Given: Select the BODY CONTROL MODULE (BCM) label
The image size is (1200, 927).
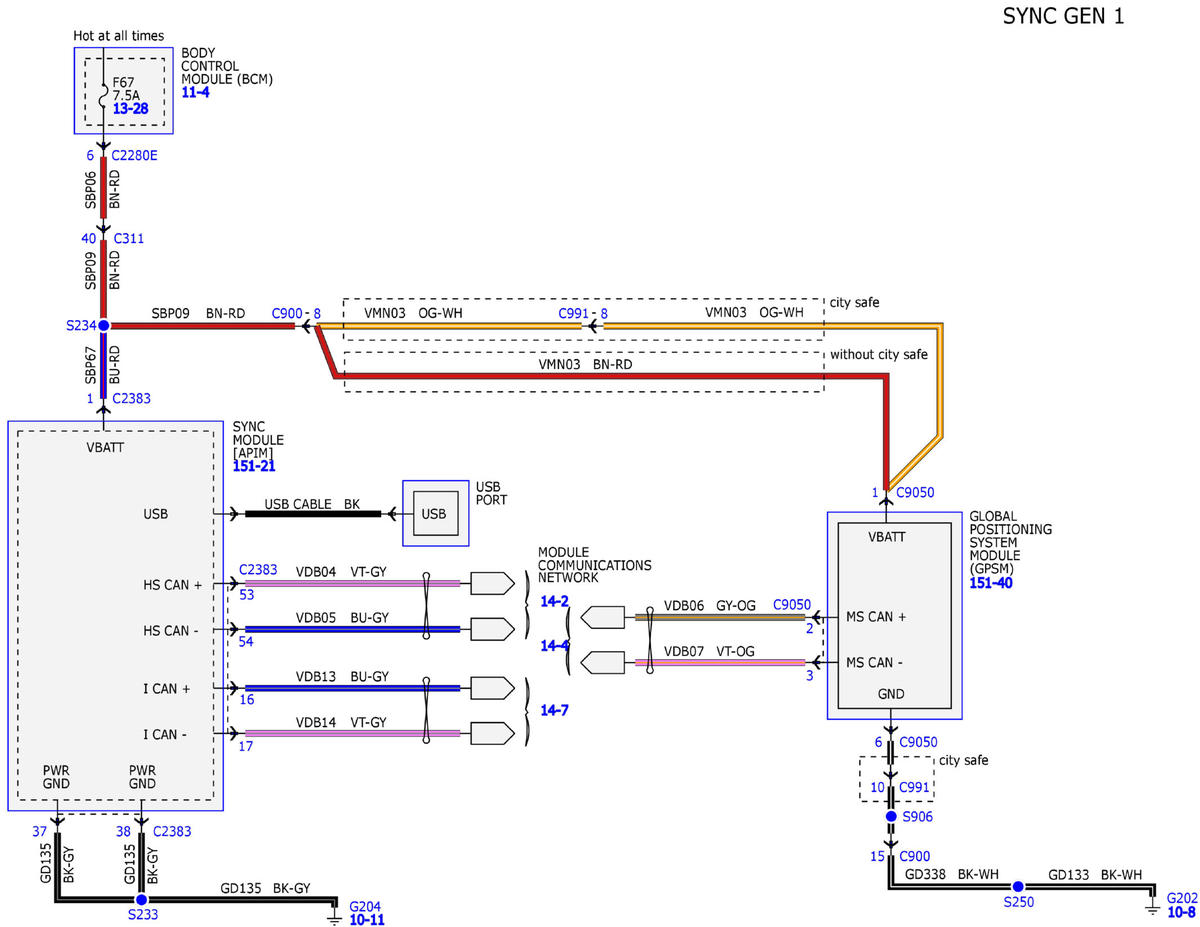Looking at the screenshot, I should [227, 65].
